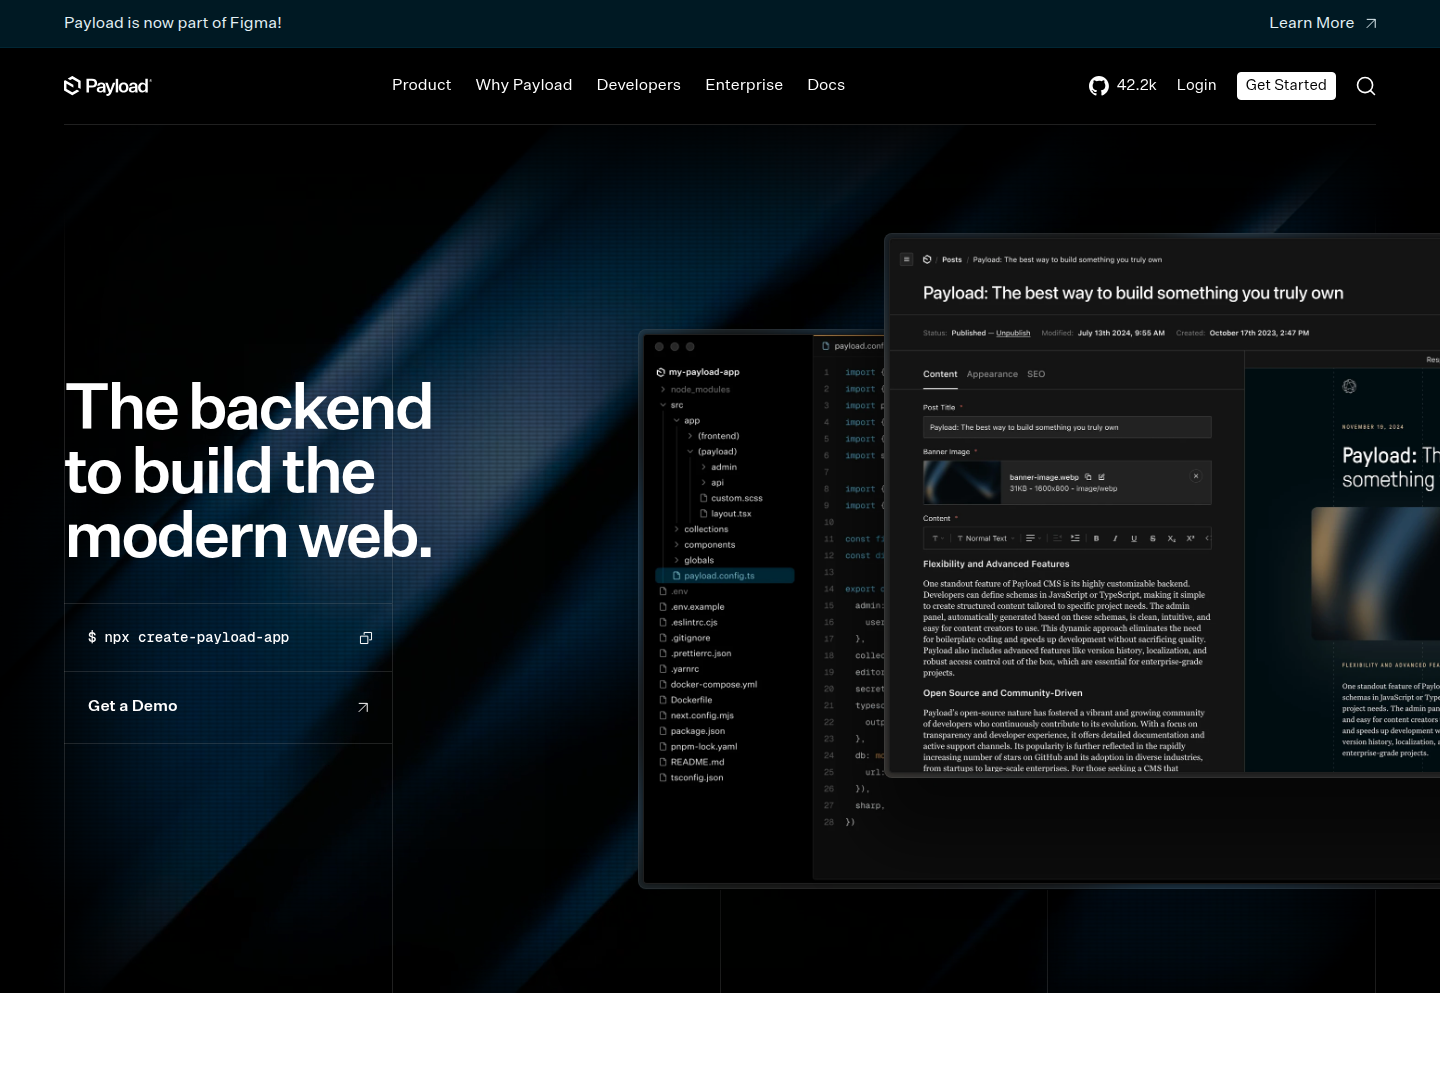Click the Subscript icon in the editor toolbar
Screen dimensions: 1440x1080
(x=1172, y=538)
